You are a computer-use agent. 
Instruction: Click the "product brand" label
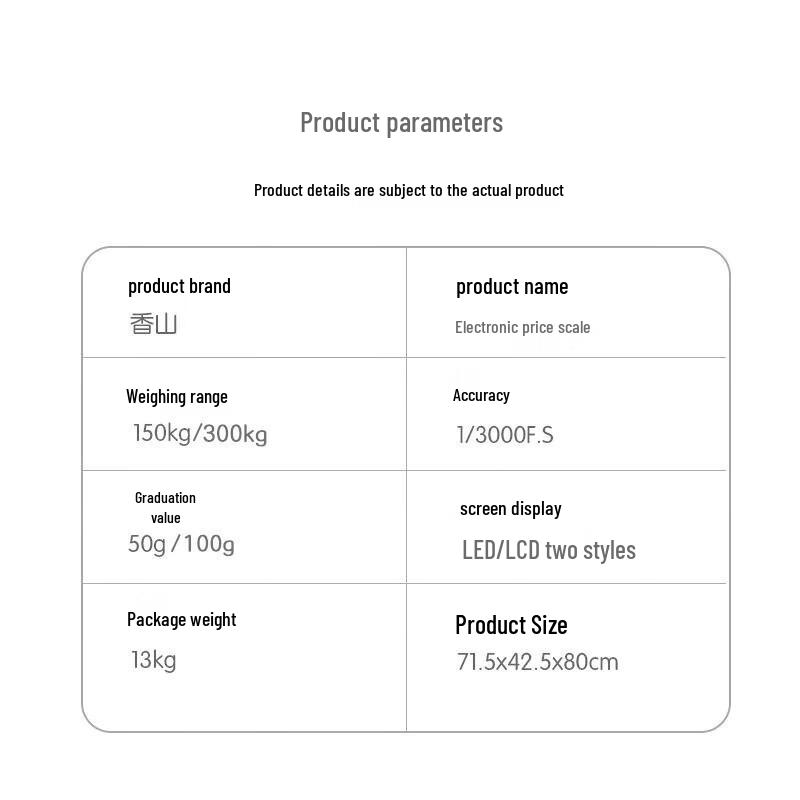tap(179, 286)
